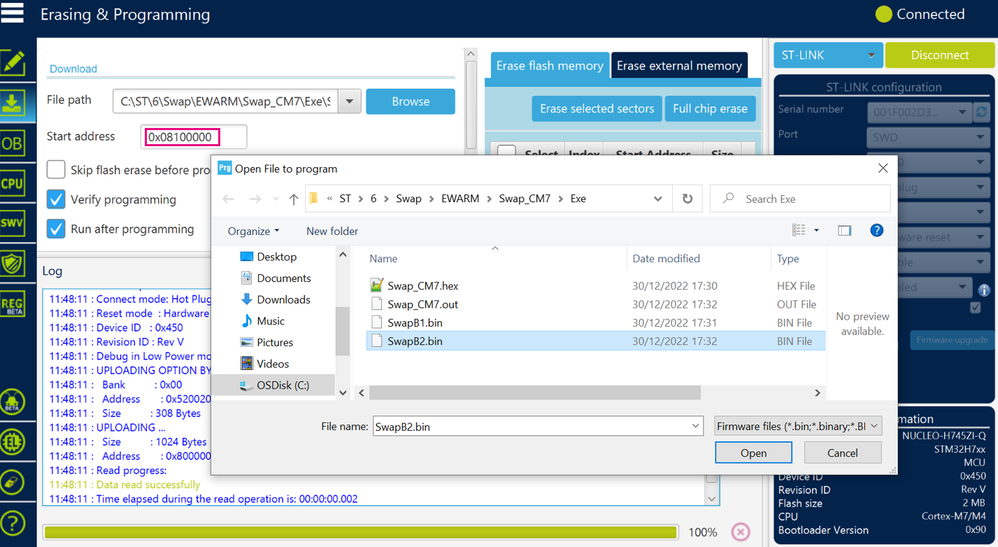
Task: Click Full chip erase button
Action: coord(710,109)
